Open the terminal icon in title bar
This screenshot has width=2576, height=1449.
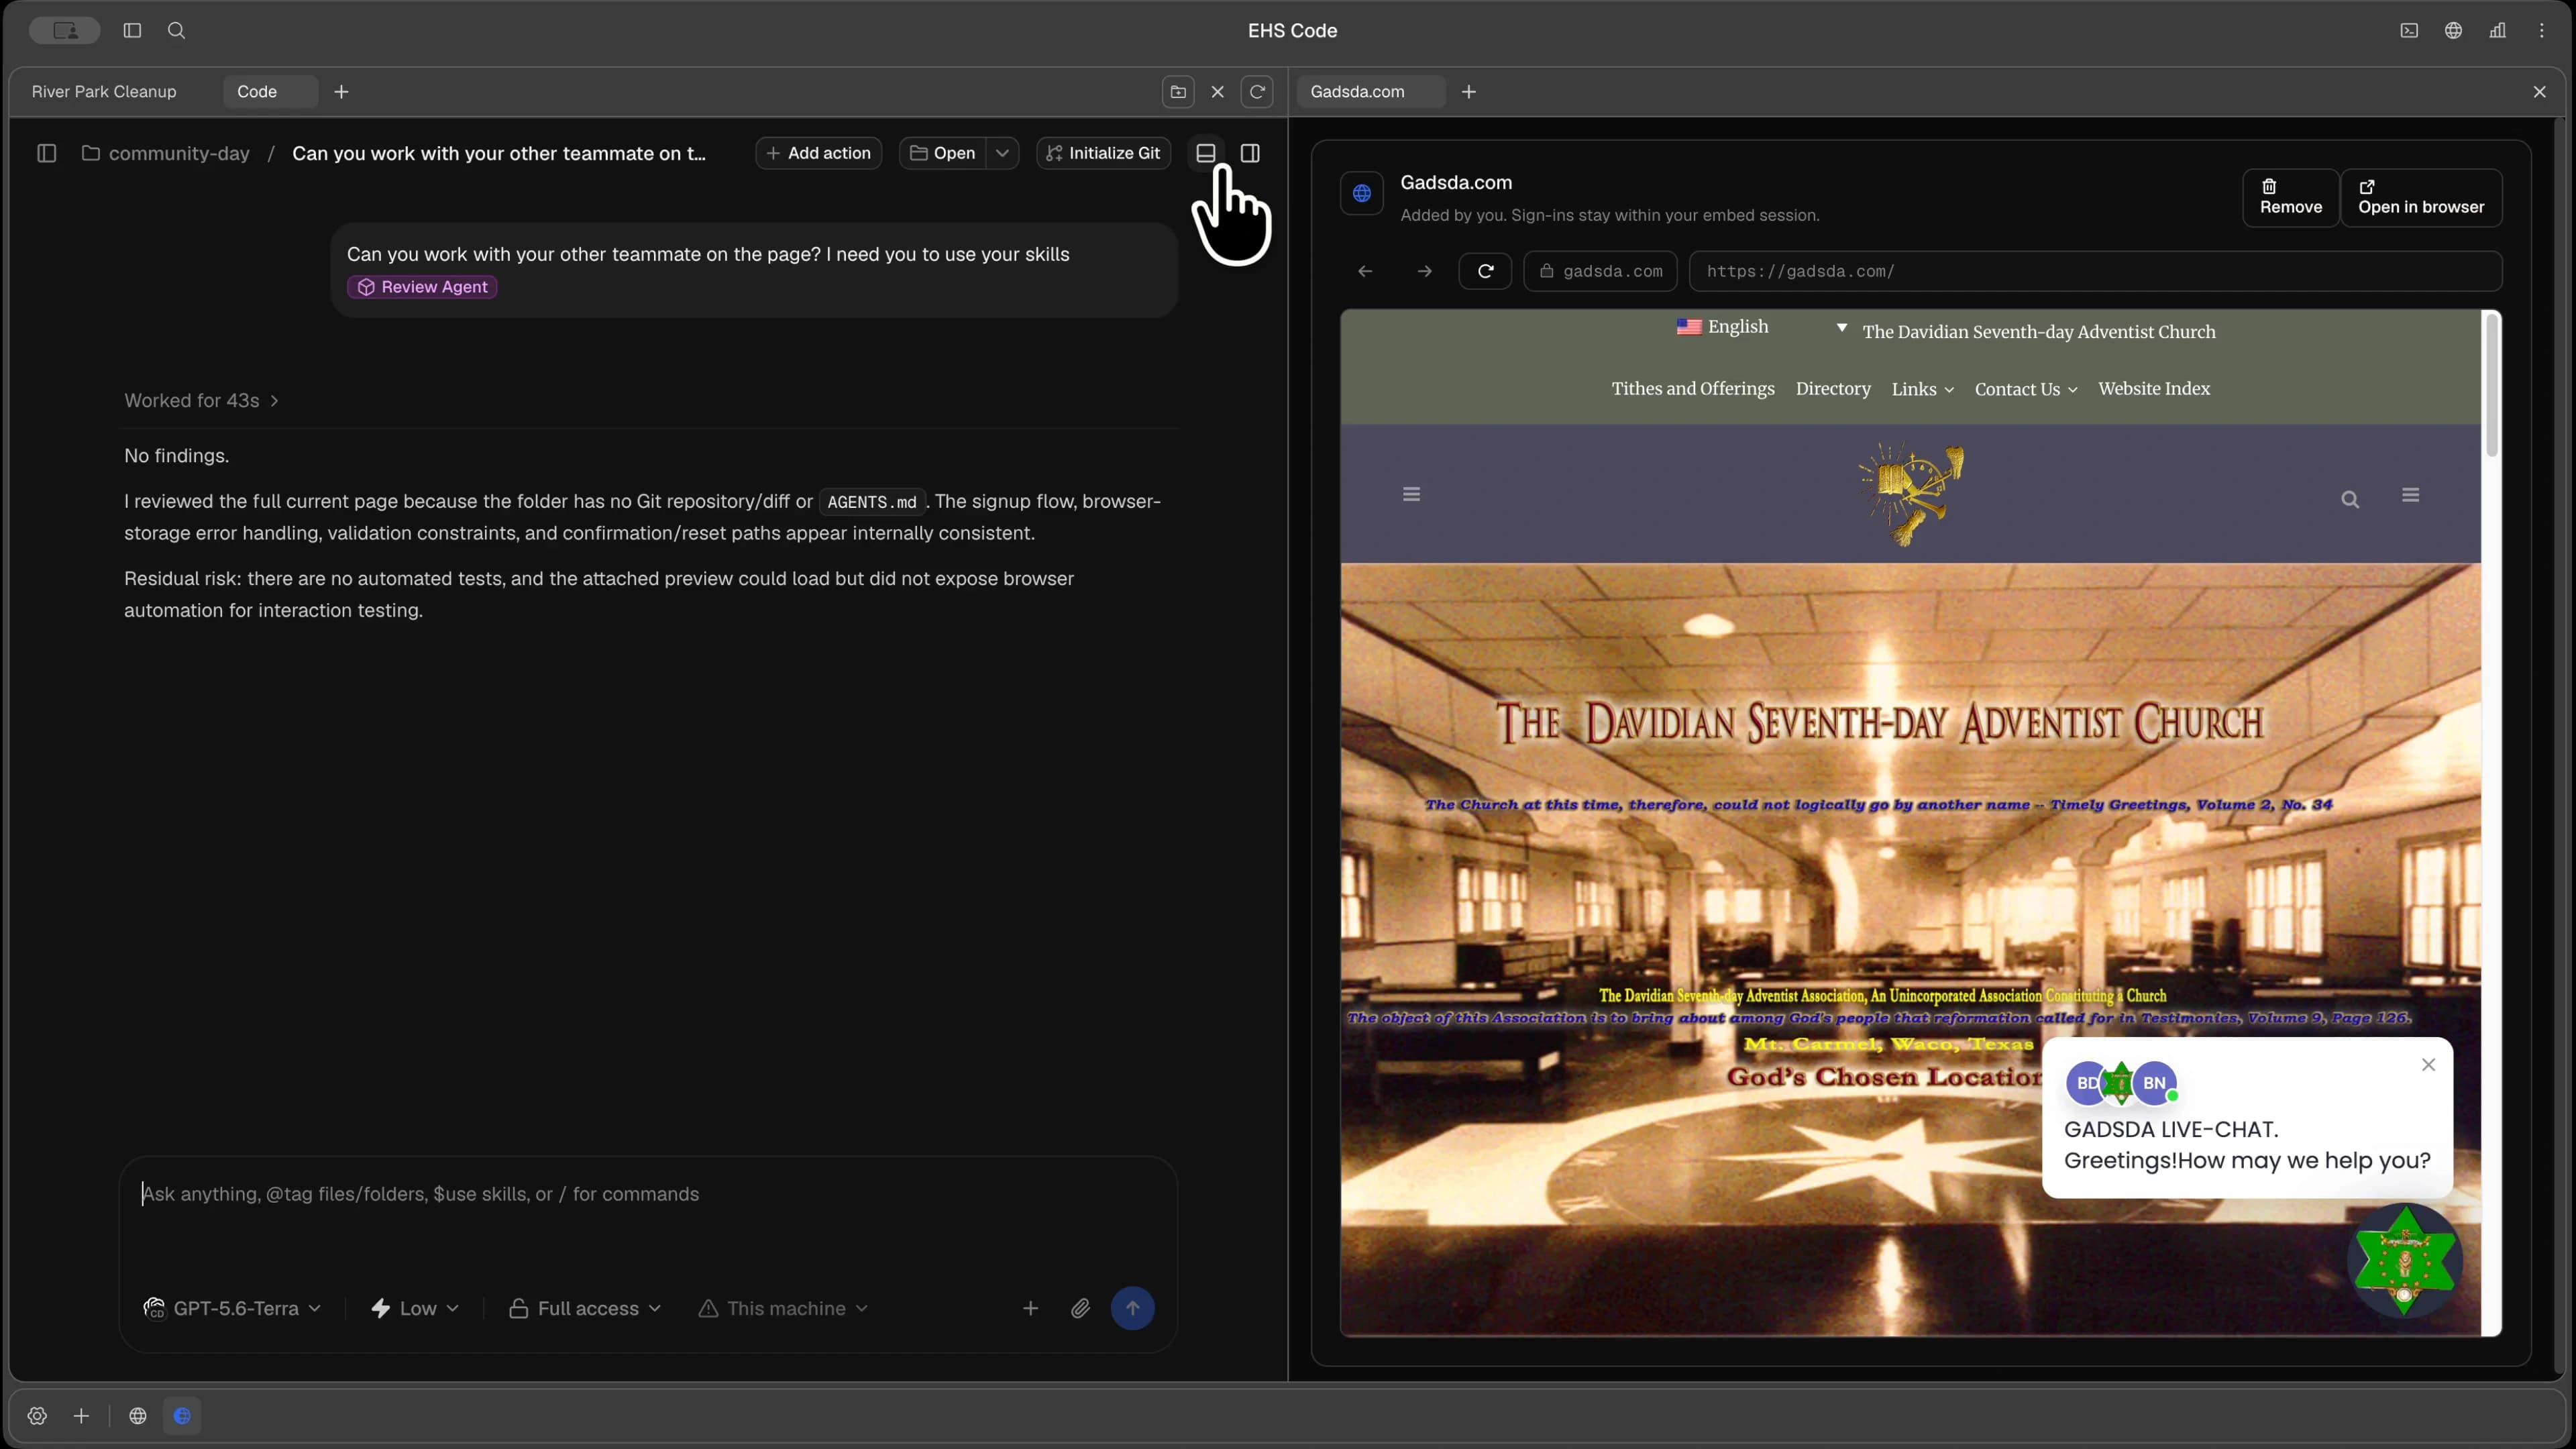click(2409, 30)
